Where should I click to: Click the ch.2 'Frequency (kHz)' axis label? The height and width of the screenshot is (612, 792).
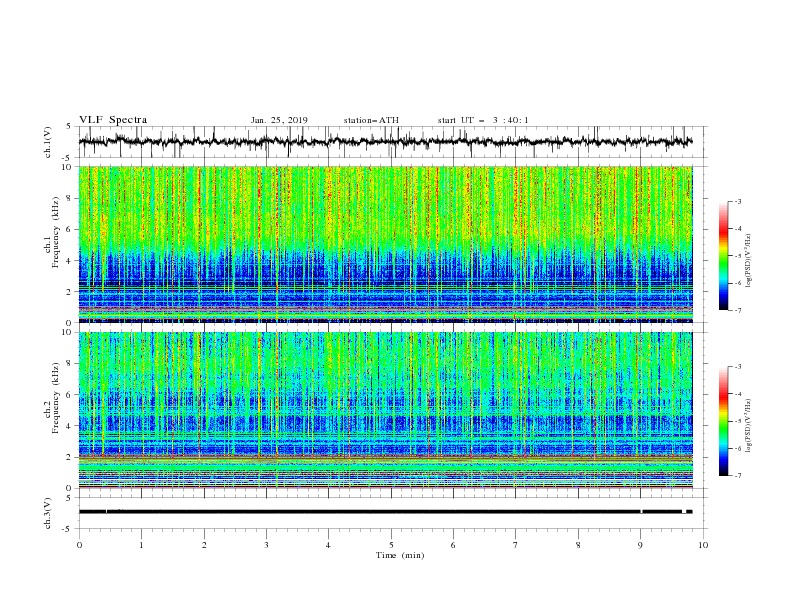56,397
